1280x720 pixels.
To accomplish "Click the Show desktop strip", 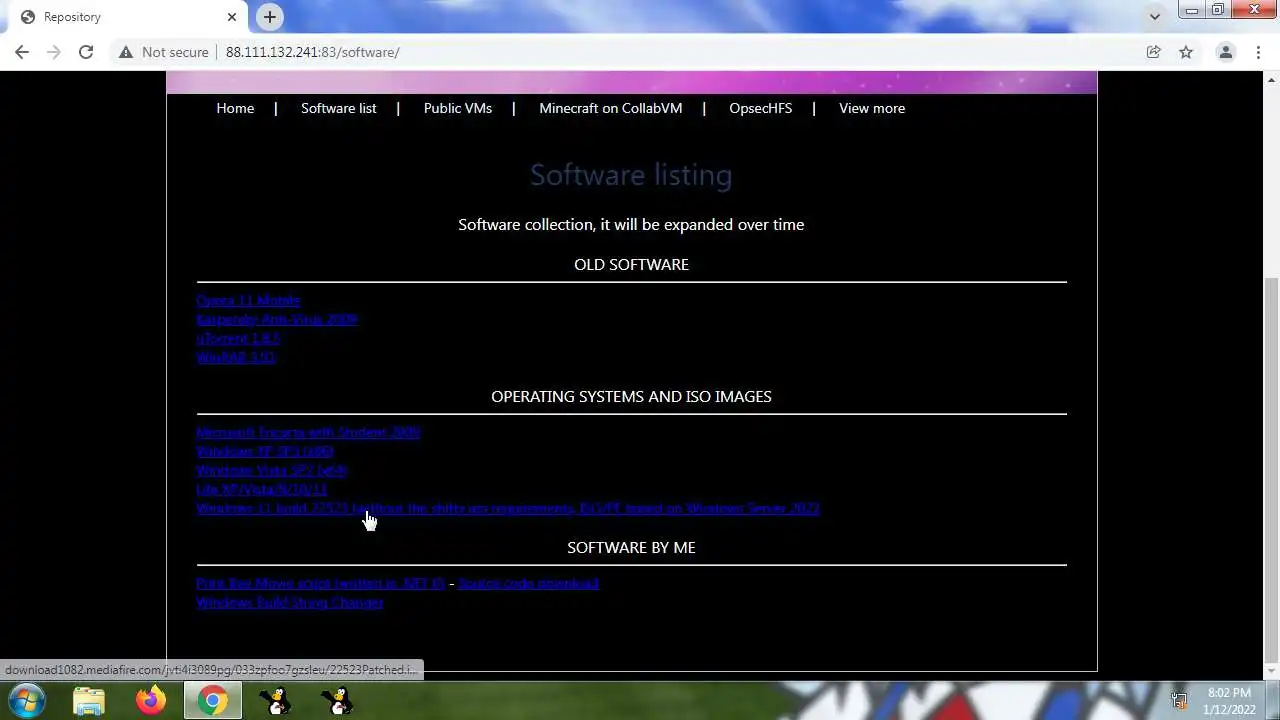I will (x=1272, y=701).
